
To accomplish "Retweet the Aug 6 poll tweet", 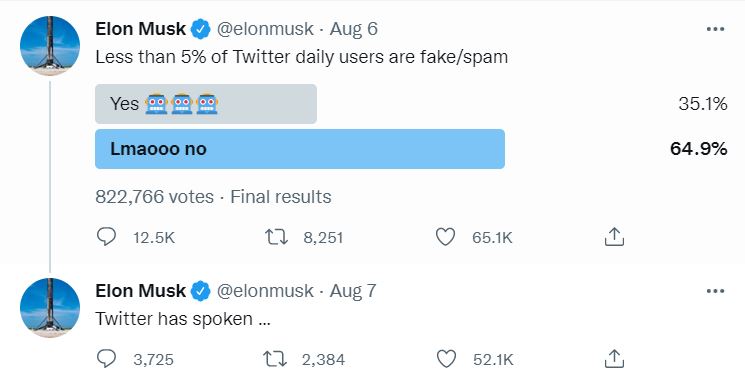I will pyautogui.click(x=277, y=237).
